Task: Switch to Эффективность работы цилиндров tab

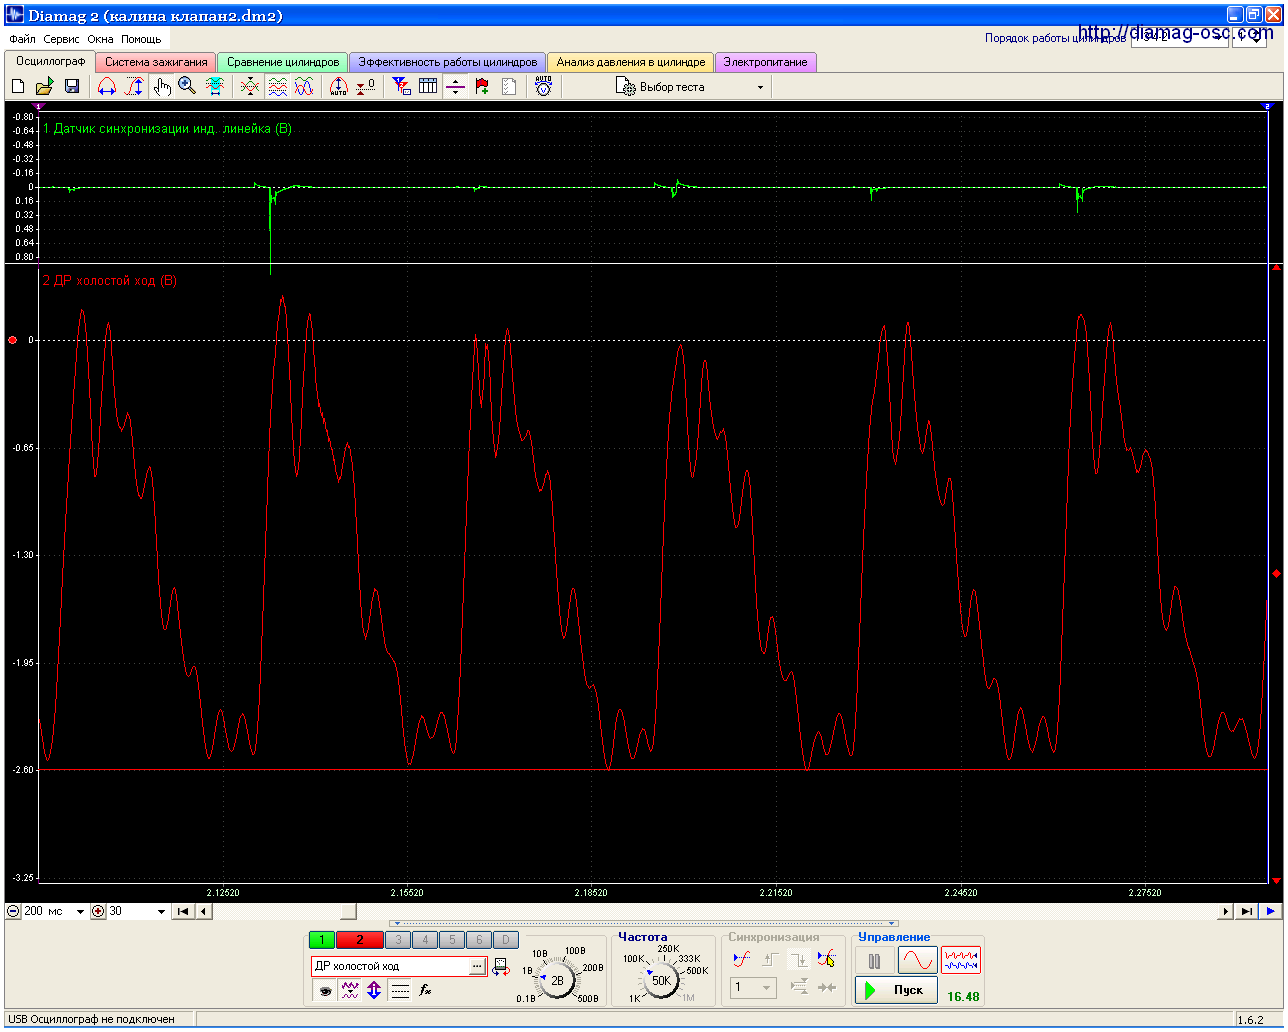Action: [x=448, y=62]
